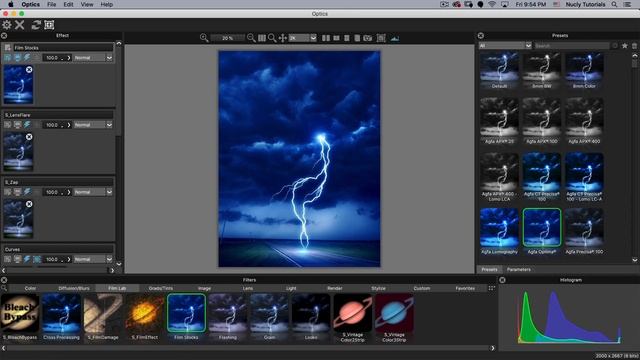Image resolution: width=640 pixels, height=360 pixels.
Task: Select the Render filter tab
Action: point(335,288)
